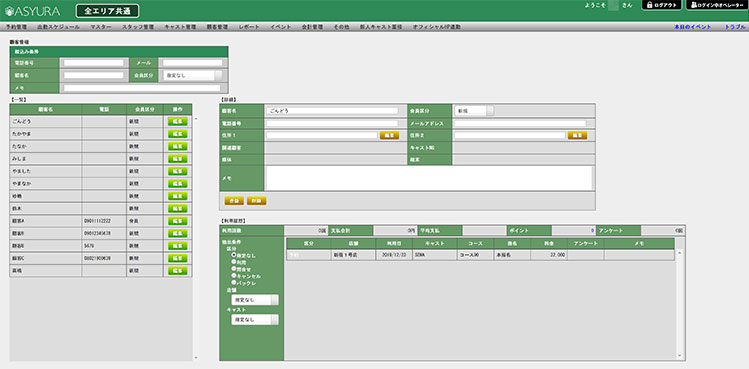Click edit button for やました row
749x369 pixels.
pos(177,171)
